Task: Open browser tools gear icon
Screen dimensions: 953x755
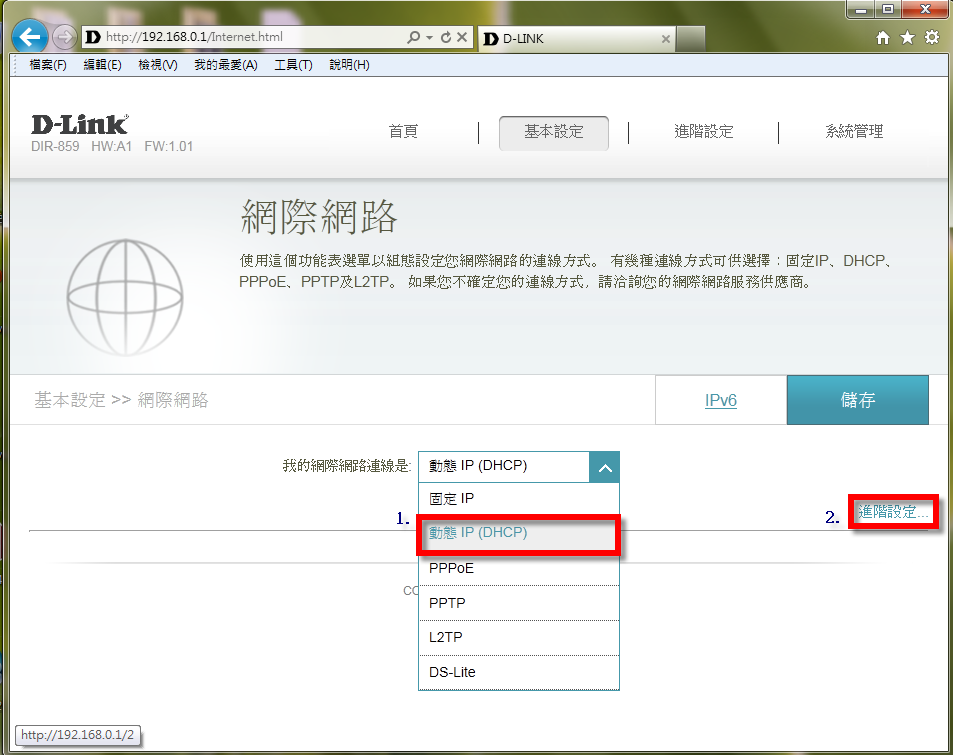Action: click(932, 38)
